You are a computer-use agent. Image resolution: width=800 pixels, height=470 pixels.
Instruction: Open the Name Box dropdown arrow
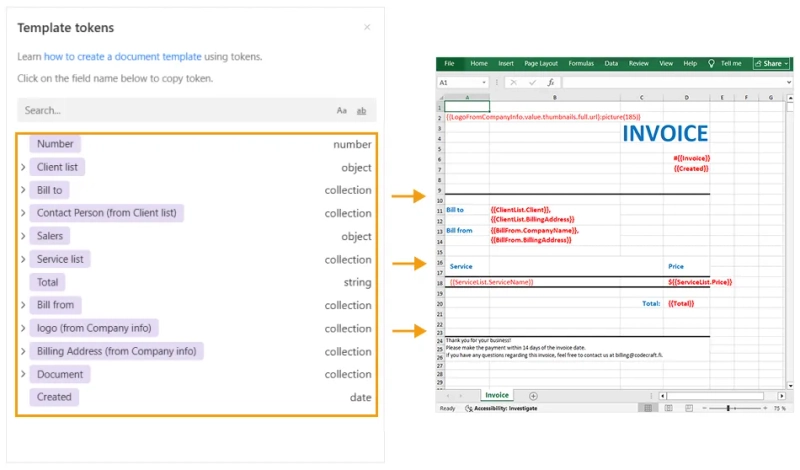[x=484, y=82]
